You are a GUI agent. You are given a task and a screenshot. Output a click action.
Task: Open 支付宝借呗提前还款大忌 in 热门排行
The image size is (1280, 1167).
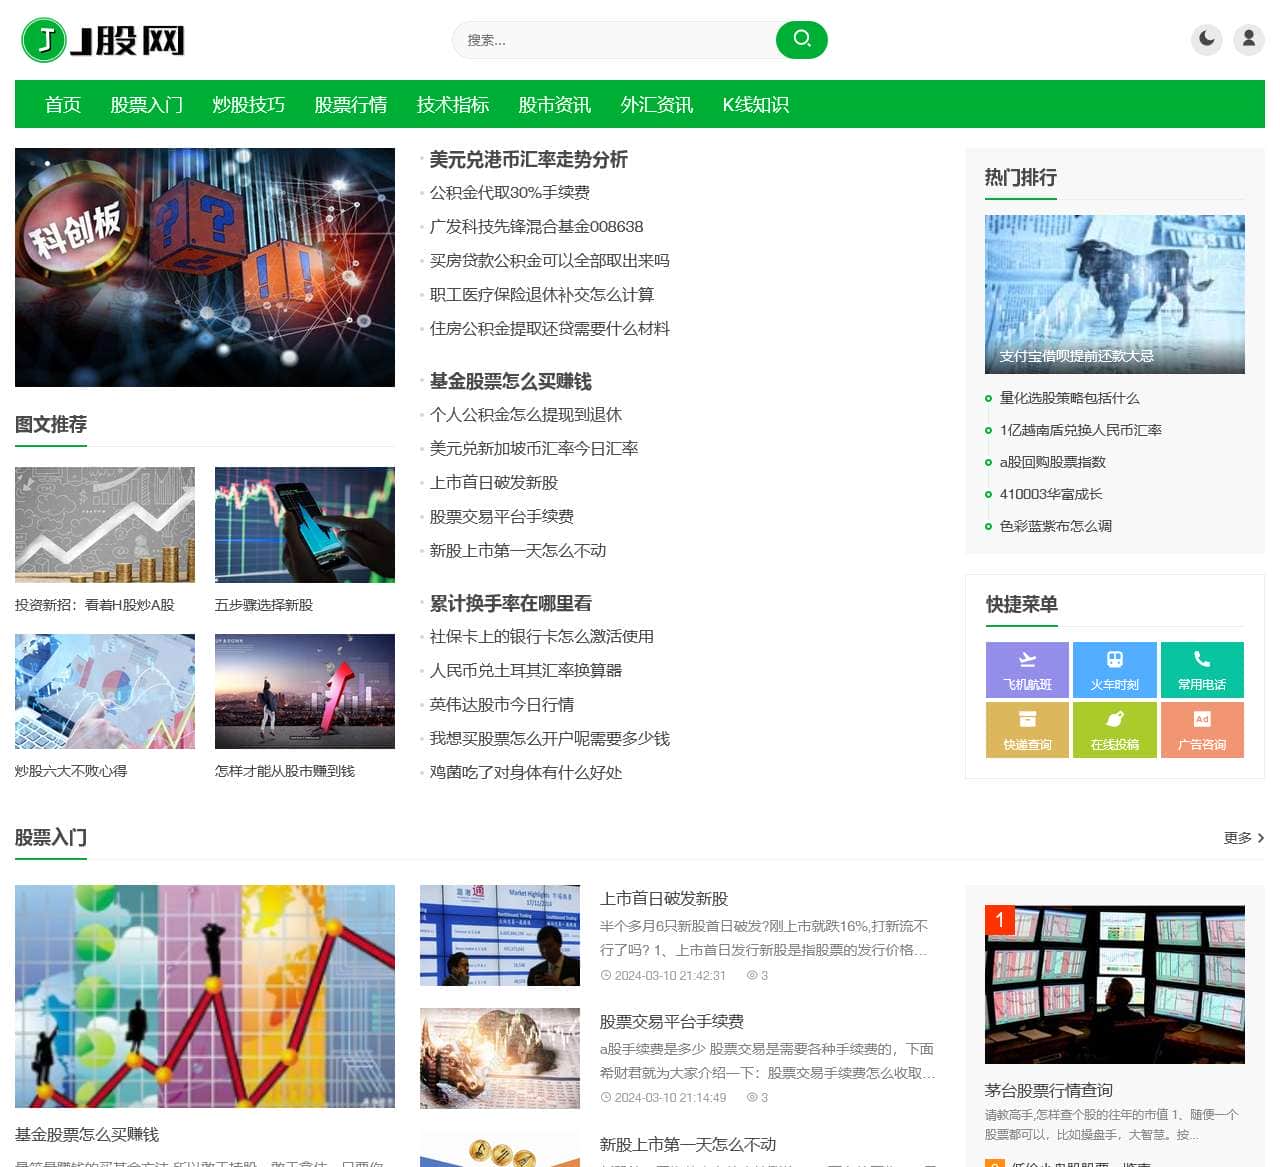tap(1077, 356)
